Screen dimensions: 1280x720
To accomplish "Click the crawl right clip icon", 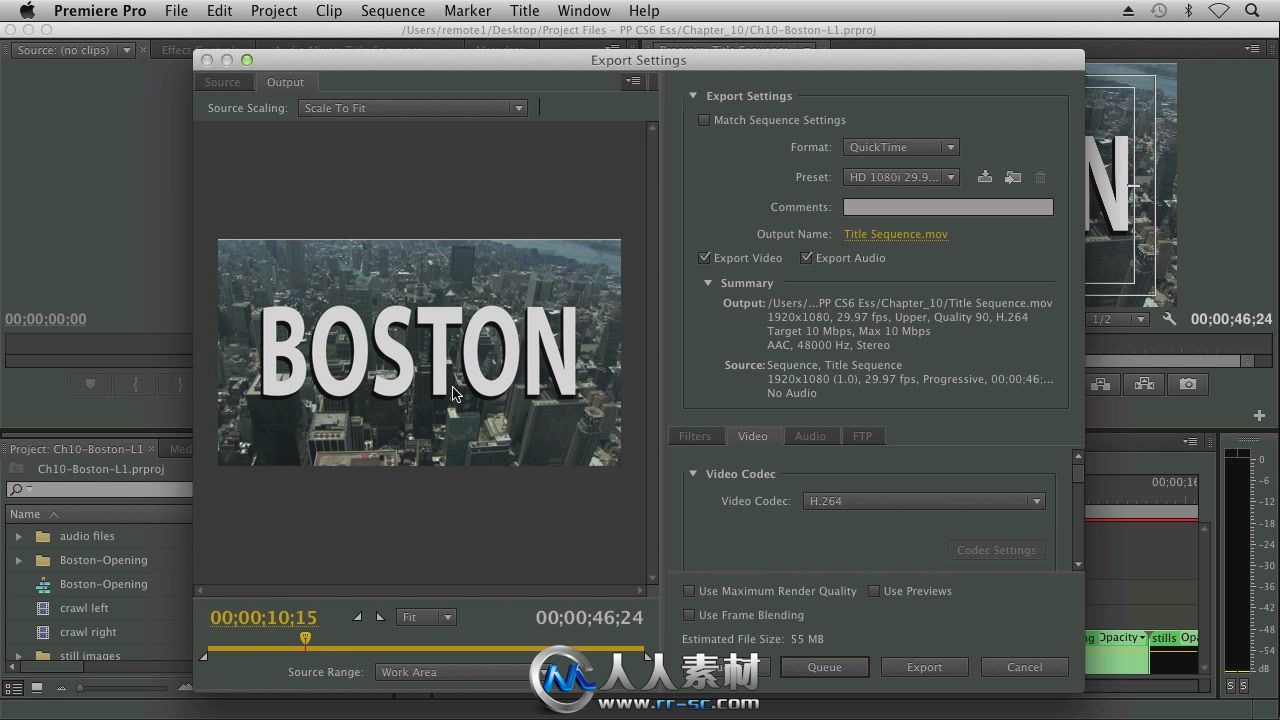I will pos(43,632).
